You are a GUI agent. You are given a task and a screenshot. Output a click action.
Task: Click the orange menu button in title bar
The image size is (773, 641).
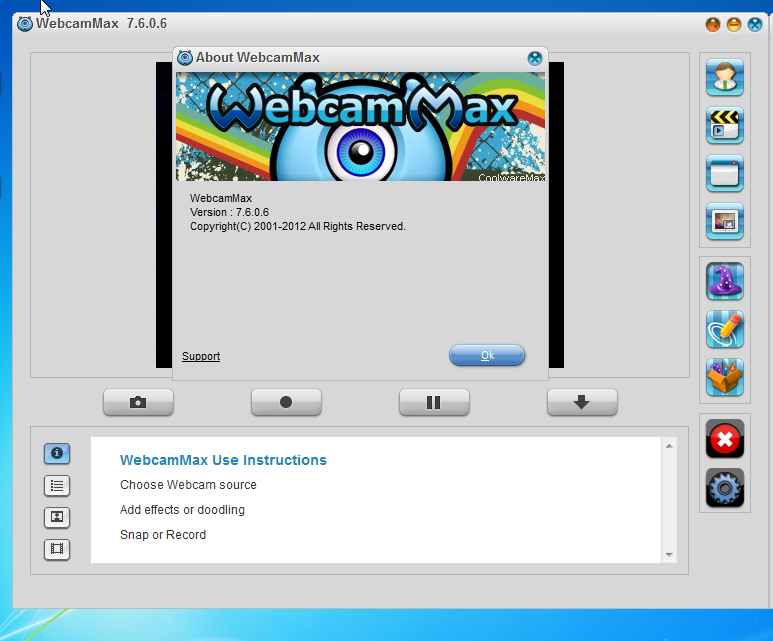(712, 24)
